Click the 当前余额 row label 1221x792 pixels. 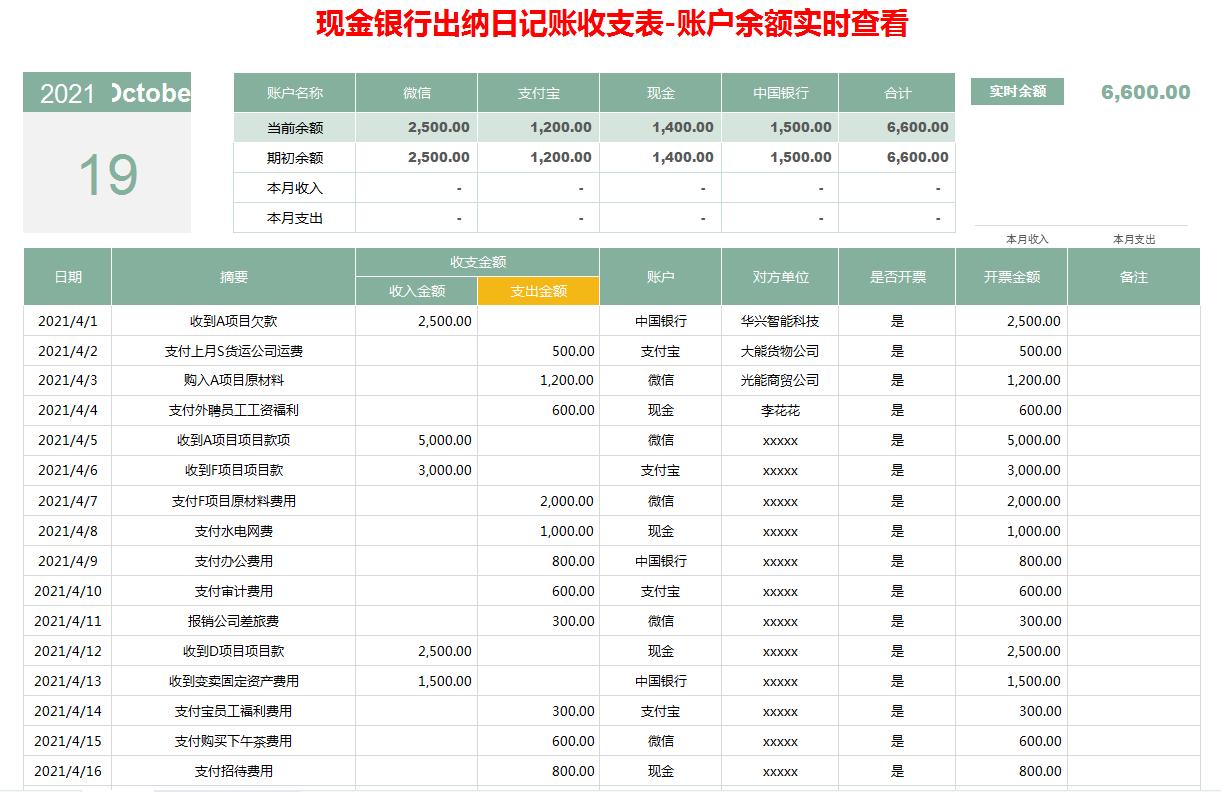pyautogui.click(x=293, y=127)
